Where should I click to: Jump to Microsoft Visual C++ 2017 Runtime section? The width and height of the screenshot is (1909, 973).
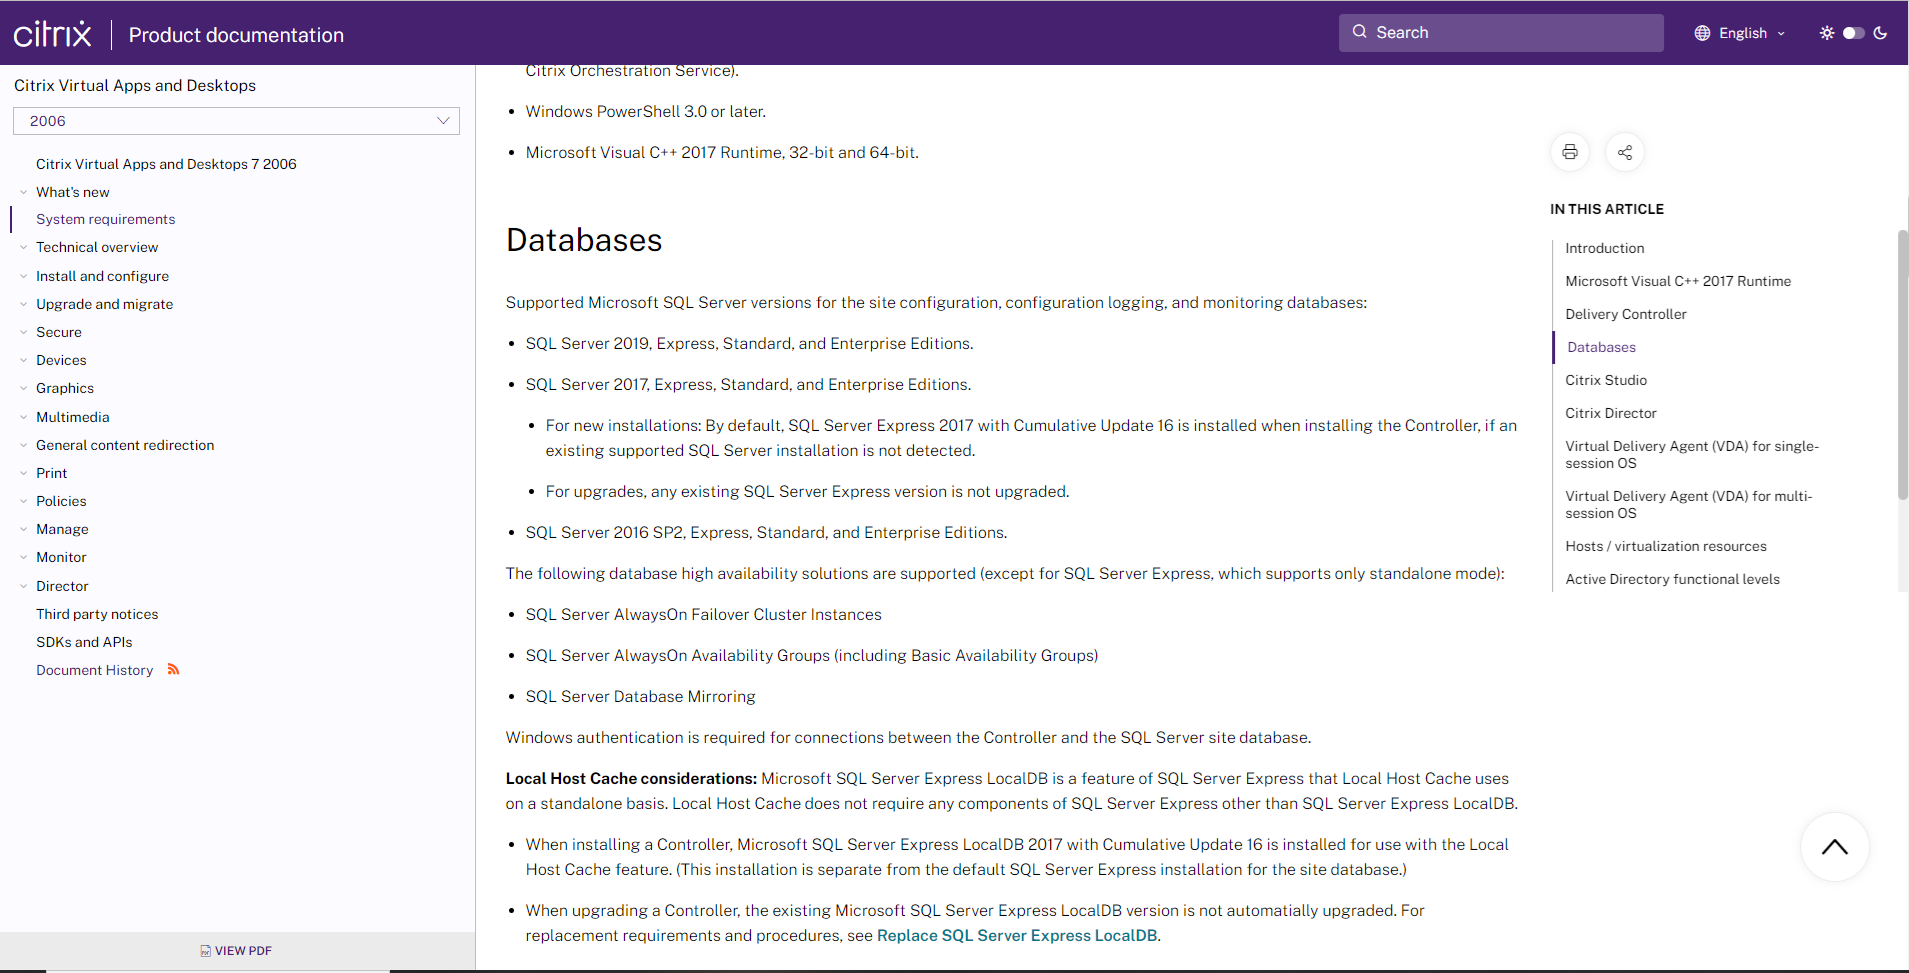pos(1678,281)
